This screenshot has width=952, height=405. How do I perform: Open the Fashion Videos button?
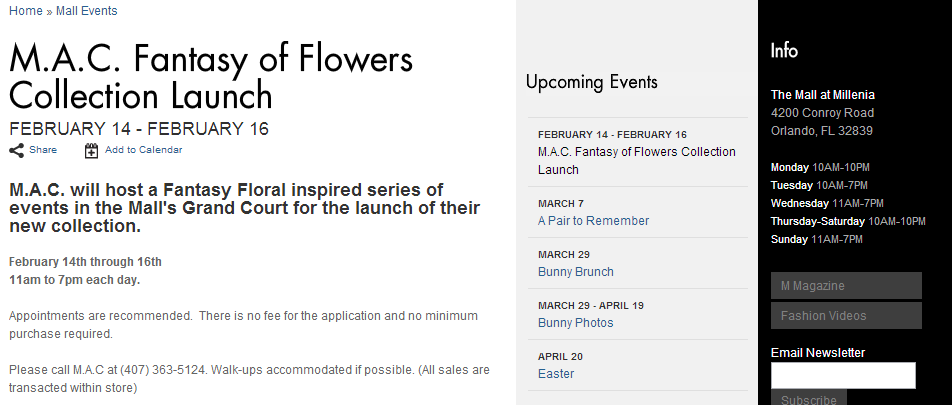[x=846, y=316]
